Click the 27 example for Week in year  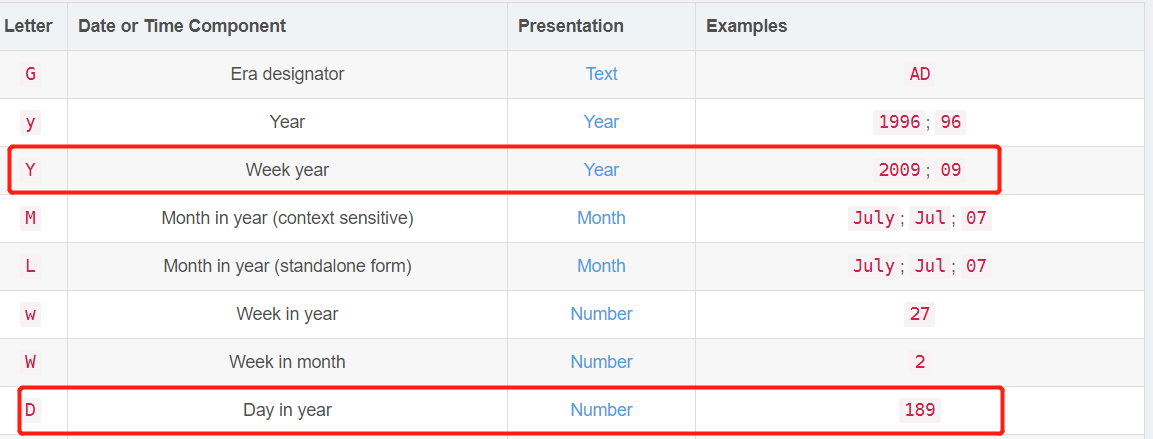pyautogui.click(x=919, y=314)
